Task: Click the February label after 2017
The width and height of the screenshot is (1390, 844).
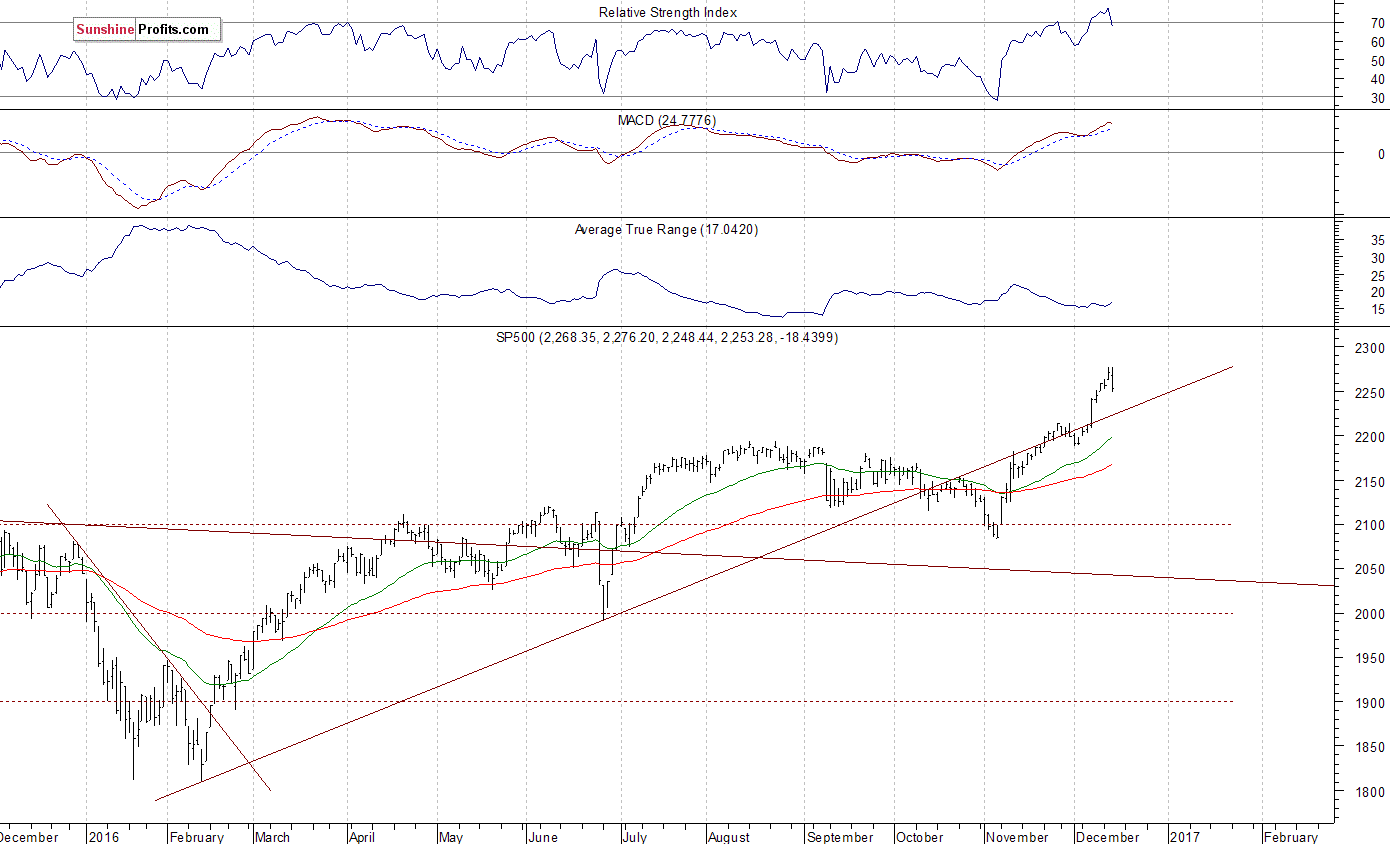Action: click(x=1293, y=837)
